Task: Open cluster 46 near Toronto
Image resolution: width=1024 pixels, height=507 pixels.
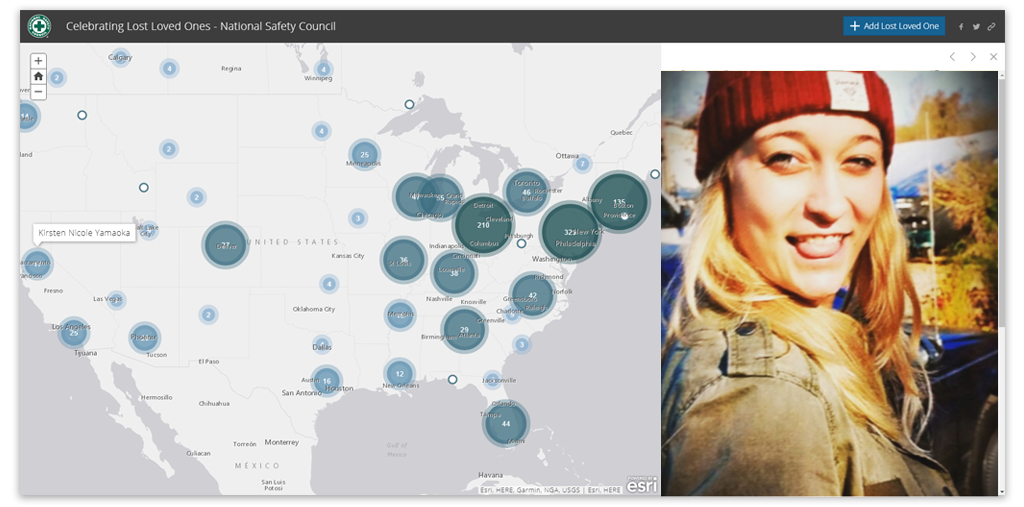Action: pyautogui.click(x=526, y=192)
